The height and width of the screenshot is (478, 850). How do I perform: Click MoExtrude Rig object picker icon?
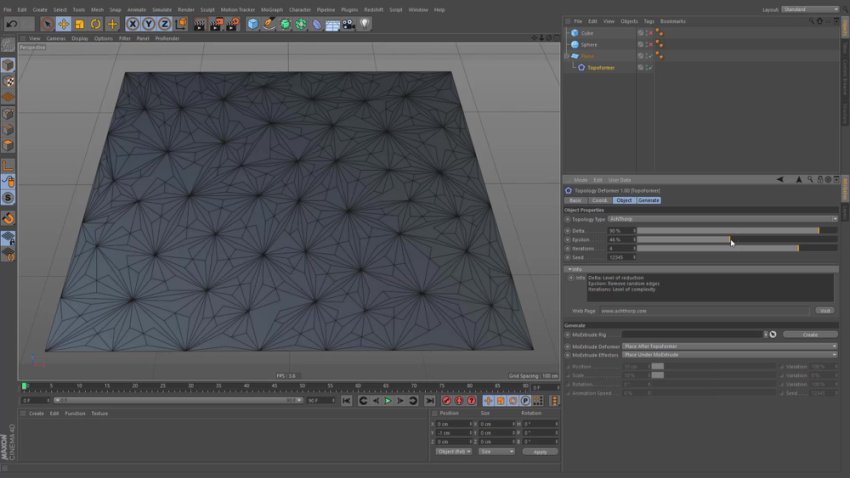tap(773, 334)
